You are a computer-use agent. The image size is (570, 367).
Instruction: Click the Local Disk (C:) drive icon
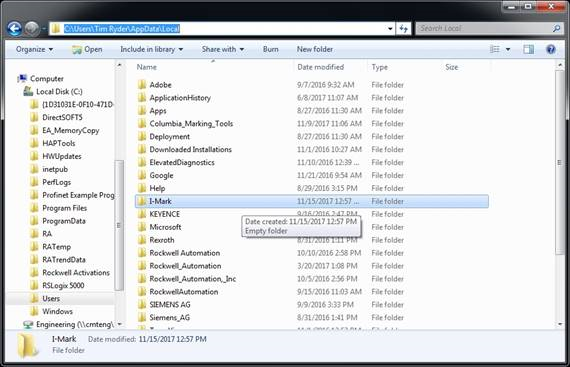[x=28, y=91]
